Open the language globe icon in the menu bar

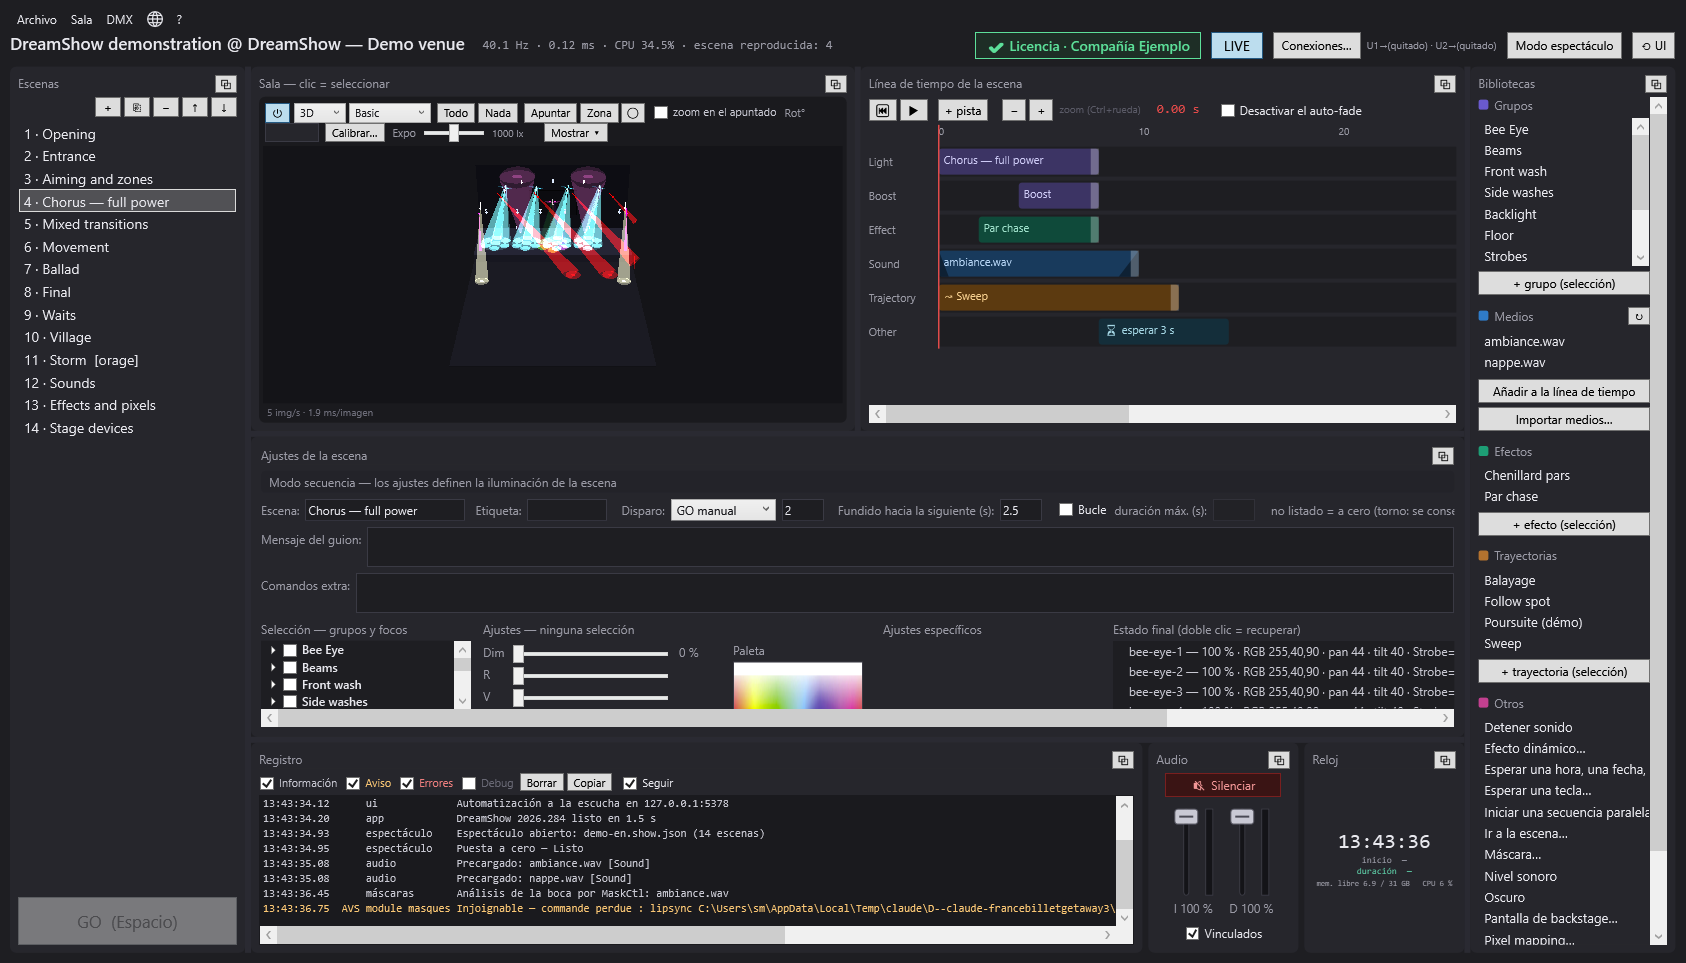(x=155, y=19)
